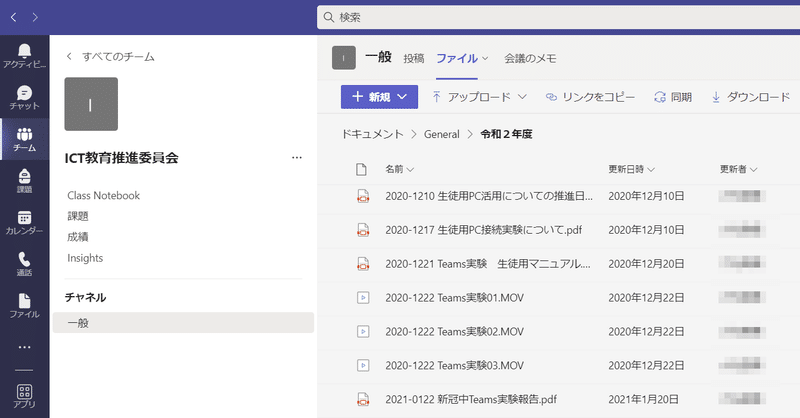The height and width of the screenshot is (418, 800).
Task: Open file 2020-1221 Teams実験 生徒用マニュアル
Action: click(488, 264)
